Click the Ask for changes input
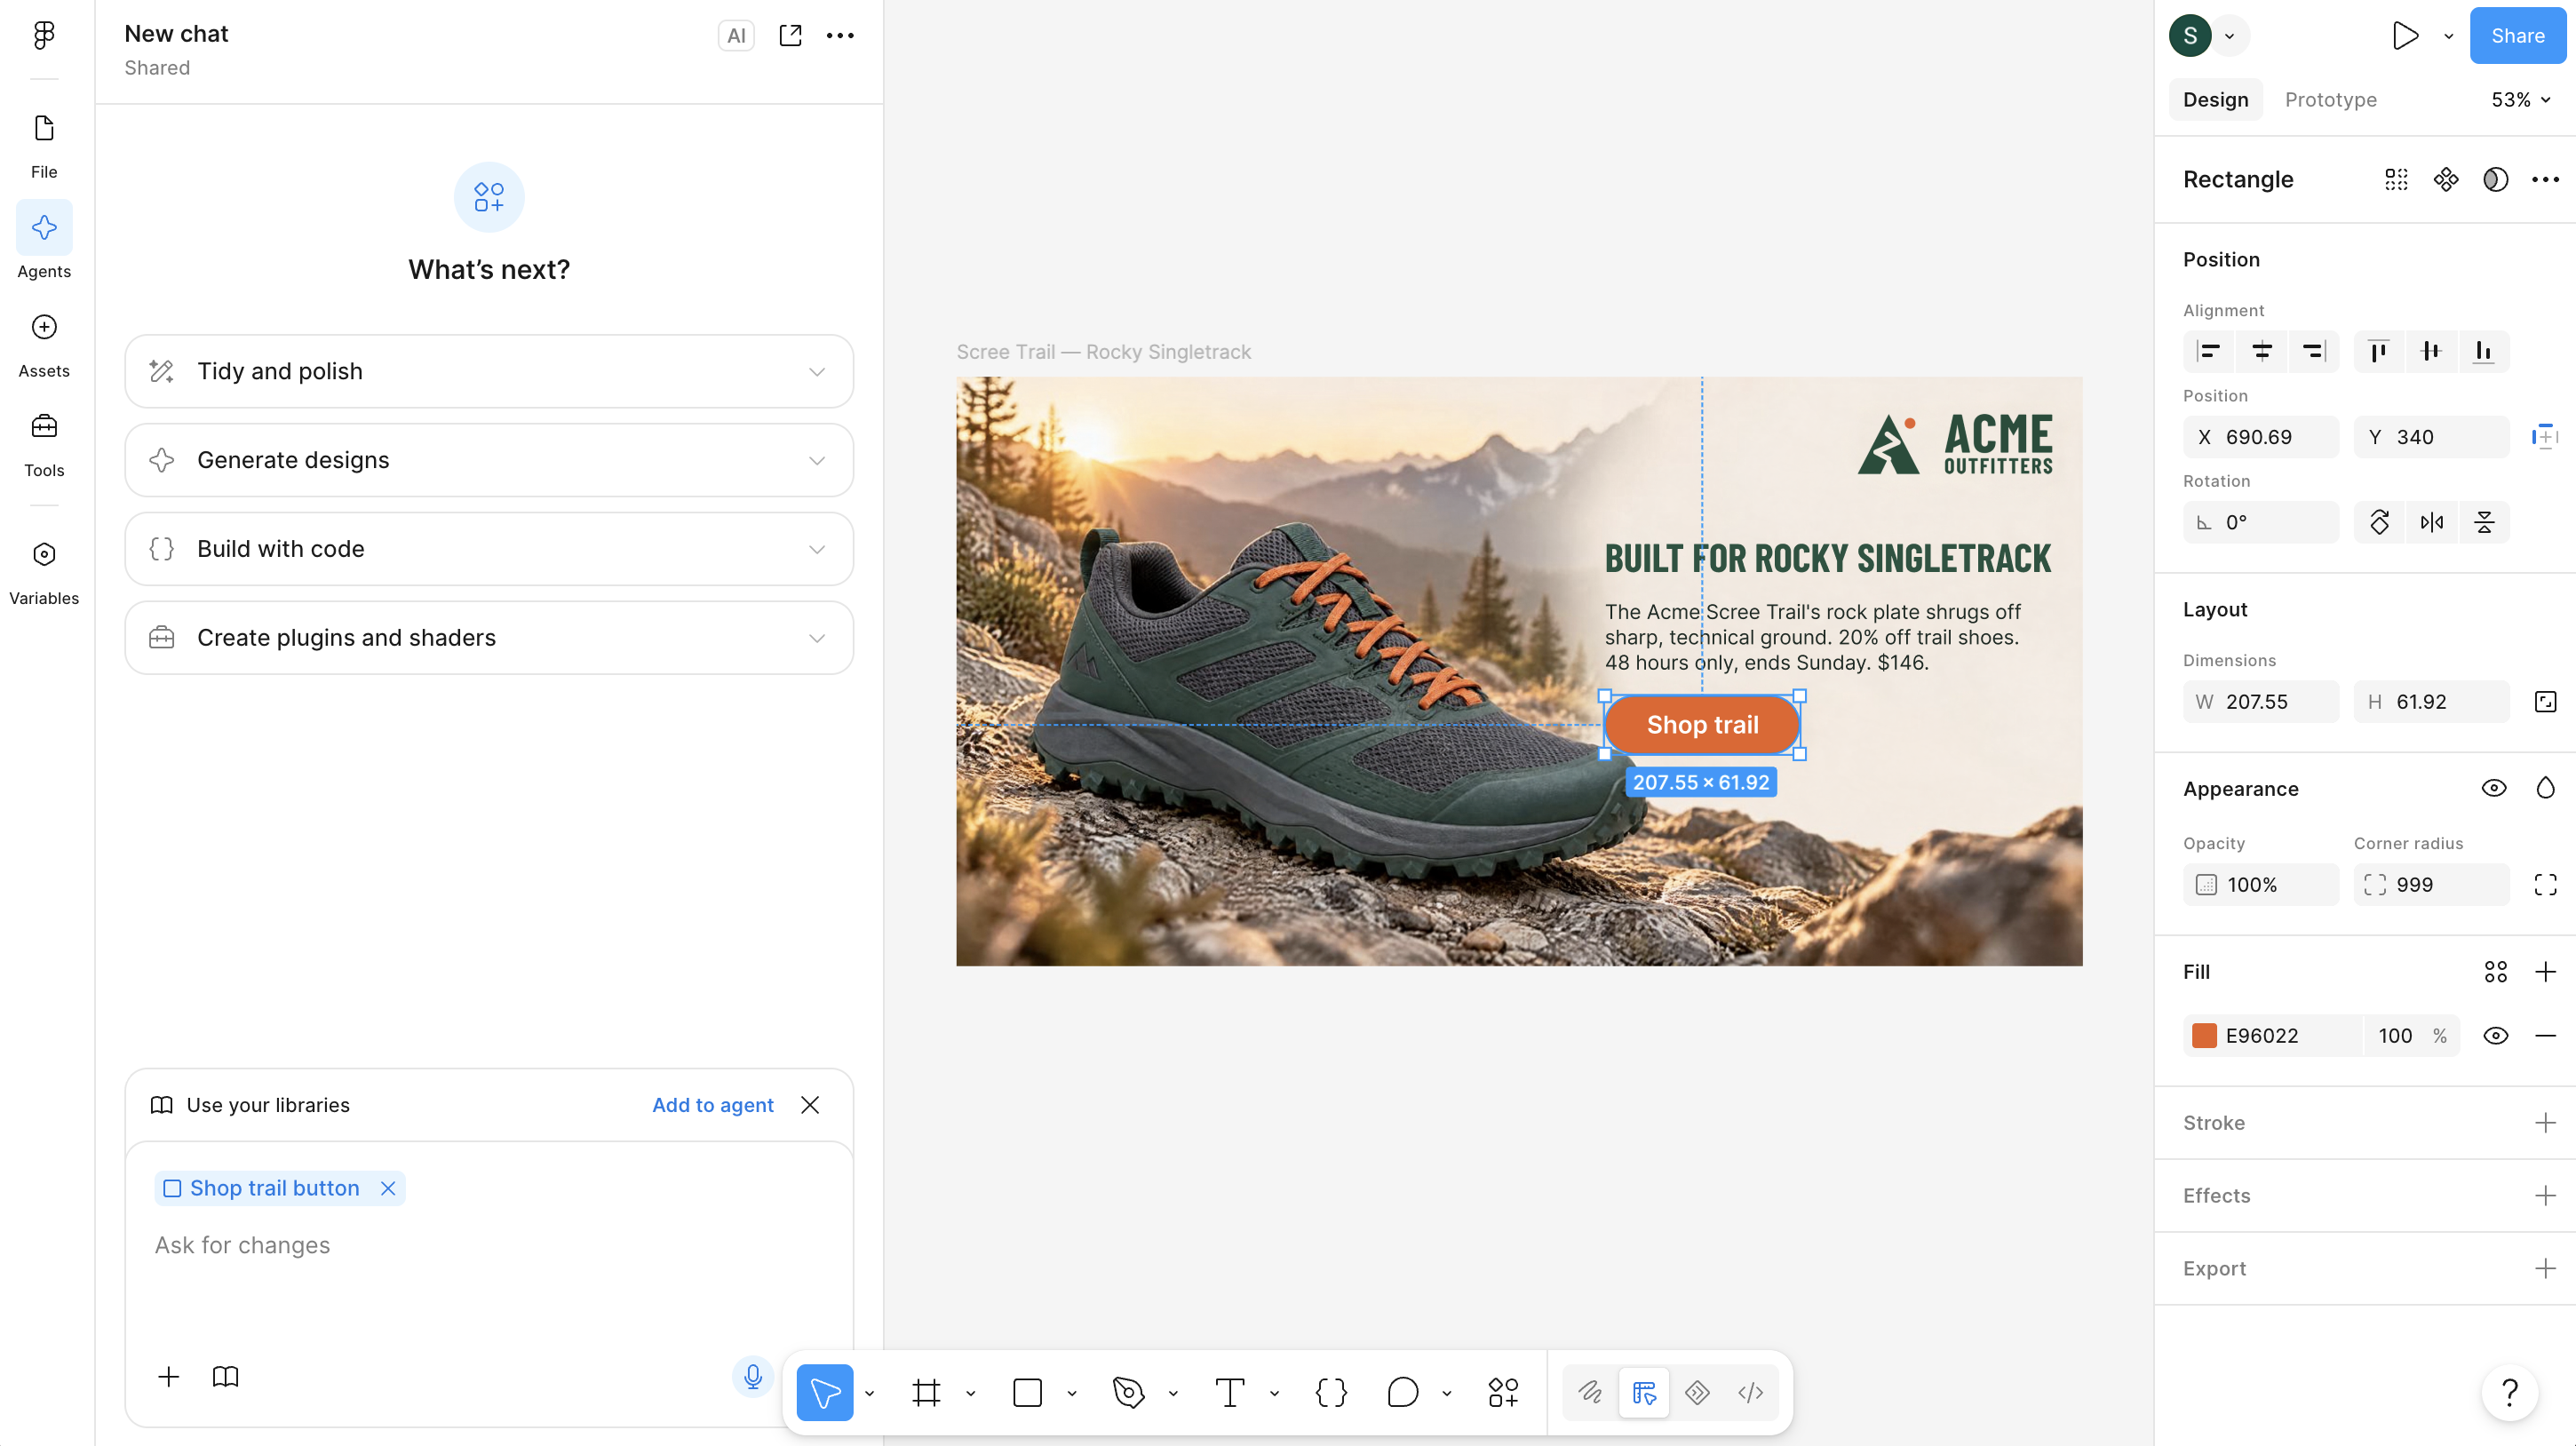 coord(489,1246)
